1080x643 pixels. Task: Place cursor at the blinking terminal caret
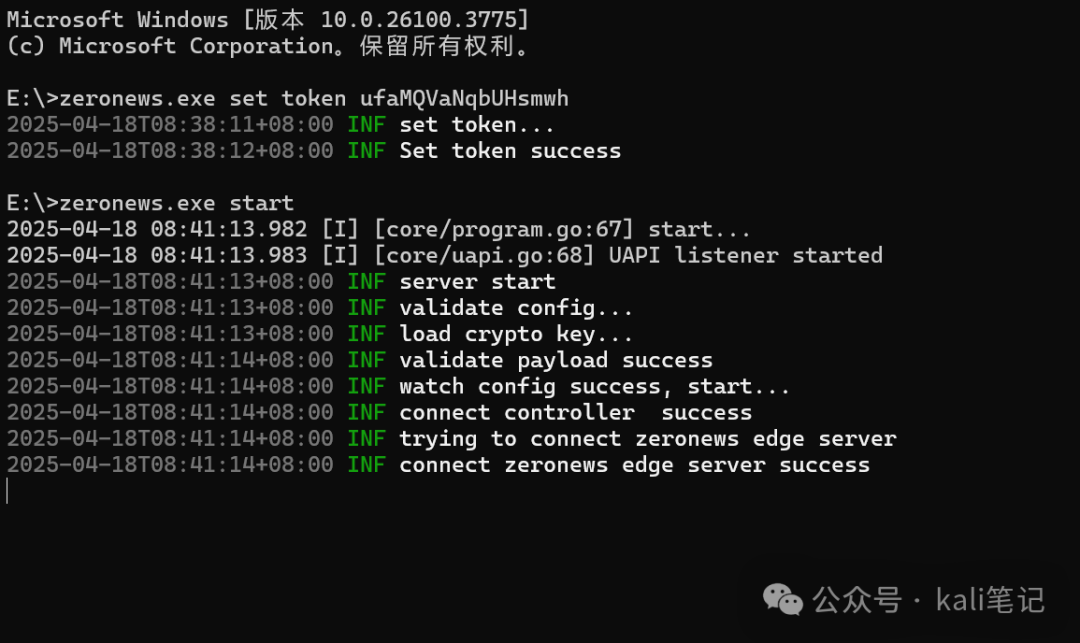tap(7, 491)
